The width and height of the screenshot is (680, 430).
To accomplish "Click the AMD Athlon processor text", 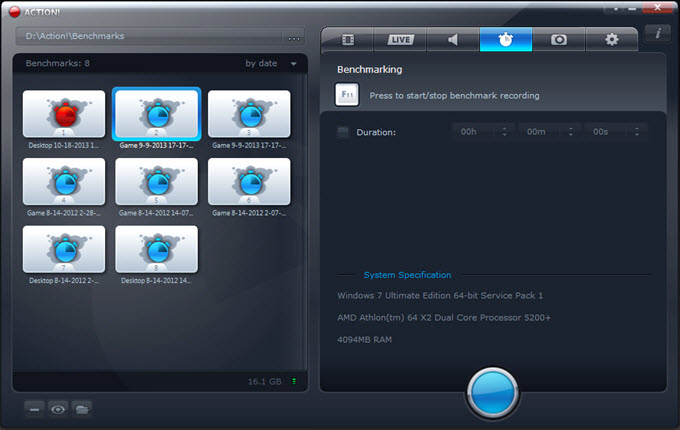I will point(444,318).
